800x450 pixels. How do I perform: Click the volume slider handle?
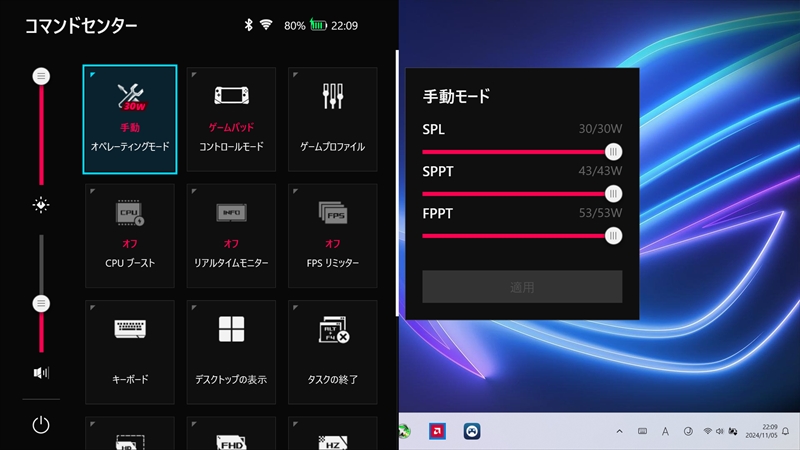[x=41, y=304]
